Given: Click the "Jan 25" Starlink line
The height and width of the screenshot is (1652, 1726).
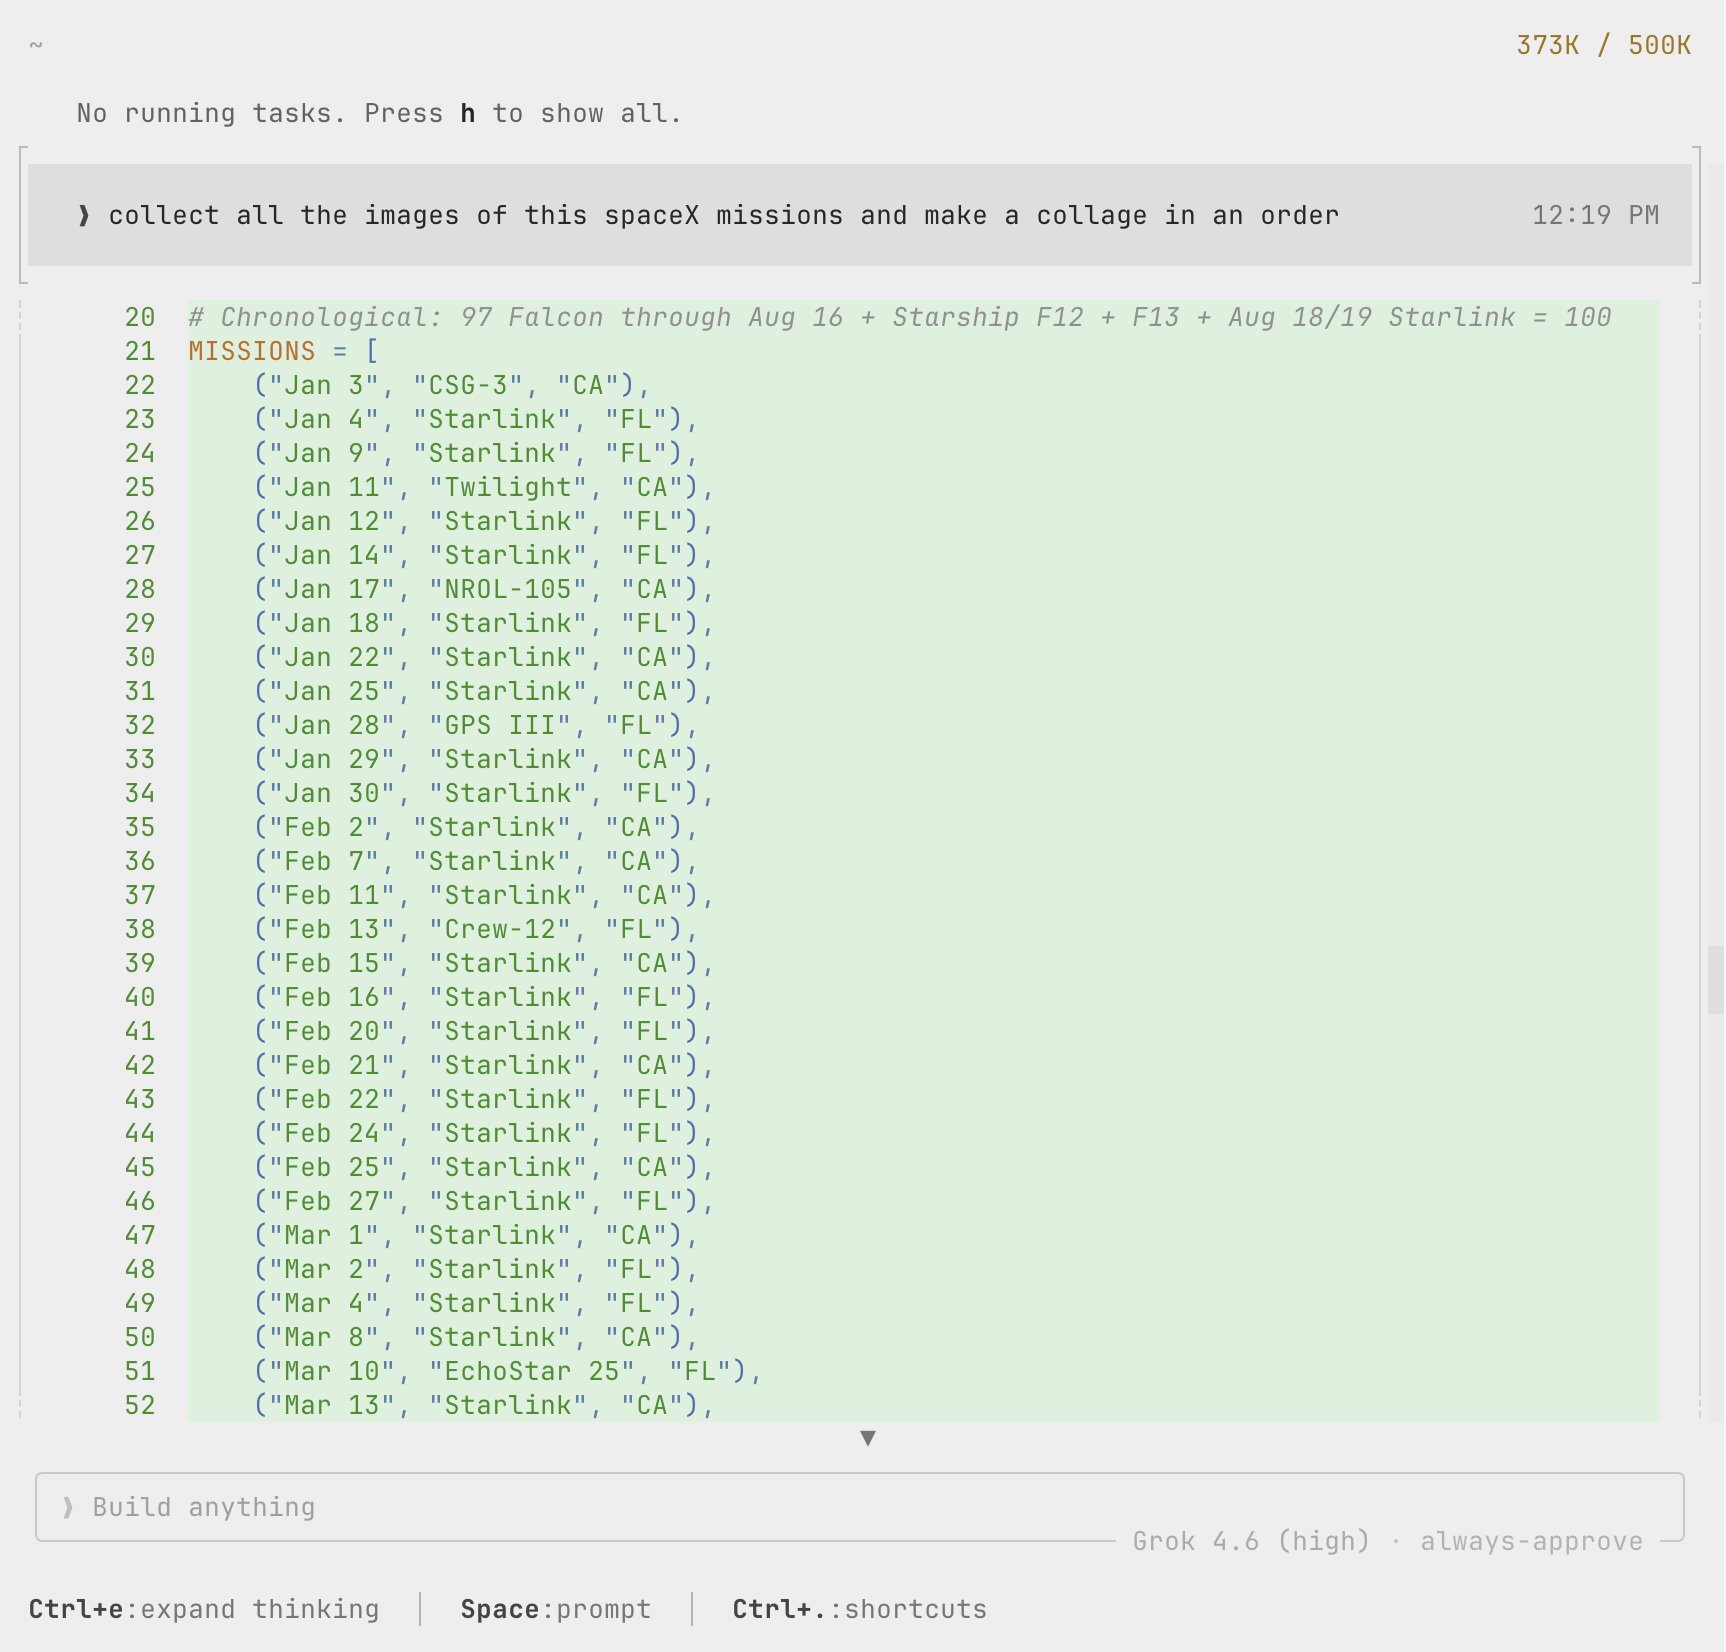Looking at the screenshot, I should tap(484, 691).
